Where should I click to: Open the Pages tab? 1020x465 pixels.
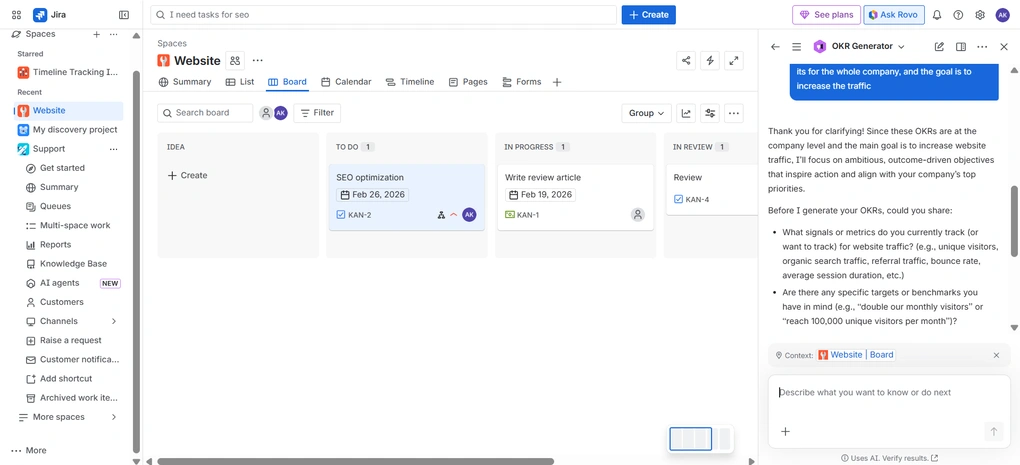468,82
